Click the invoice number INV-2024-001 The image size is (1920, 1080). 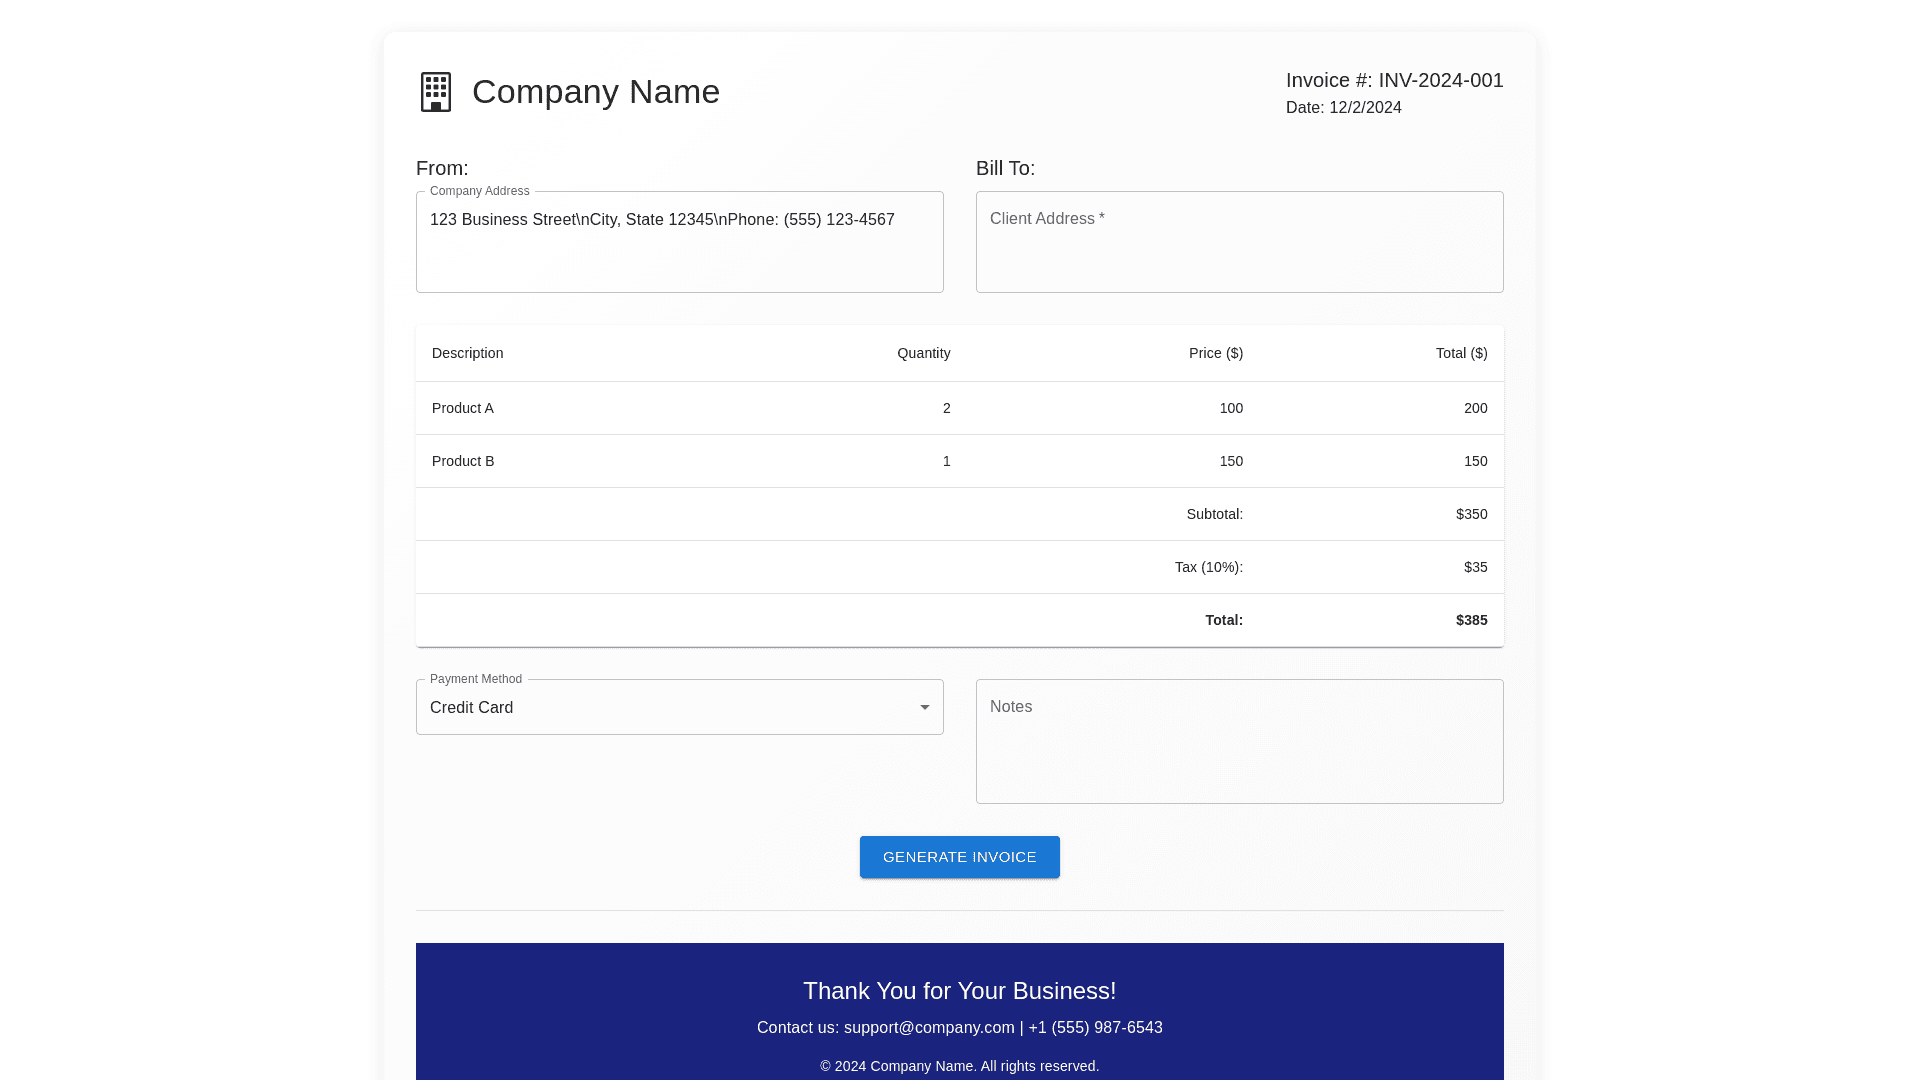1440,80
